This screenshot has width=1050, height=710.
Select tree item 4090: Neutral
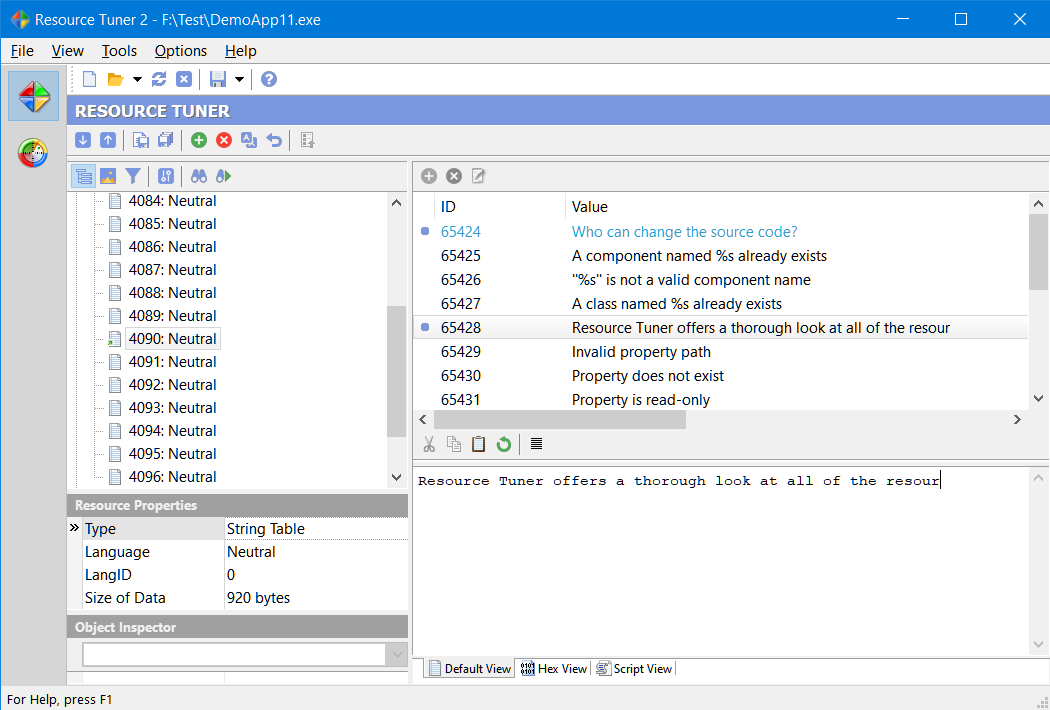point(172,339)
